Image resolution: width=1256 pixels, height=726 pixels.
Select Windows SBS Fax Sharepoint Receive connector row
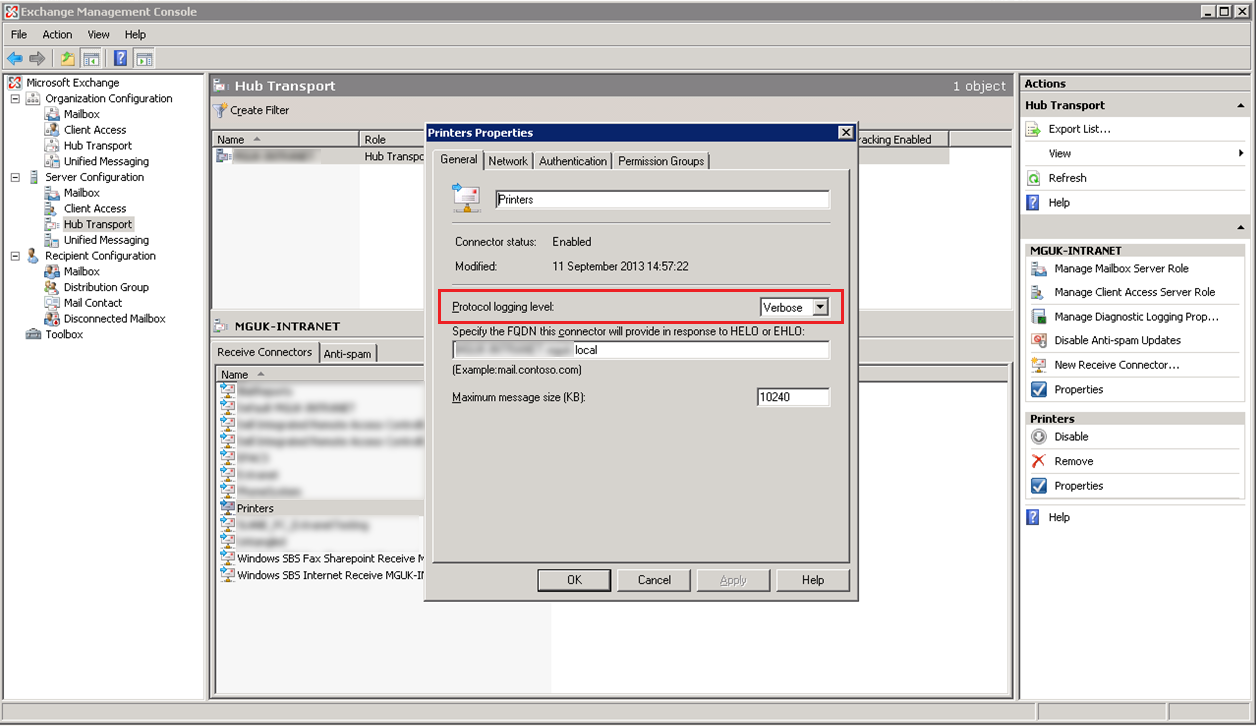point(321,558)
